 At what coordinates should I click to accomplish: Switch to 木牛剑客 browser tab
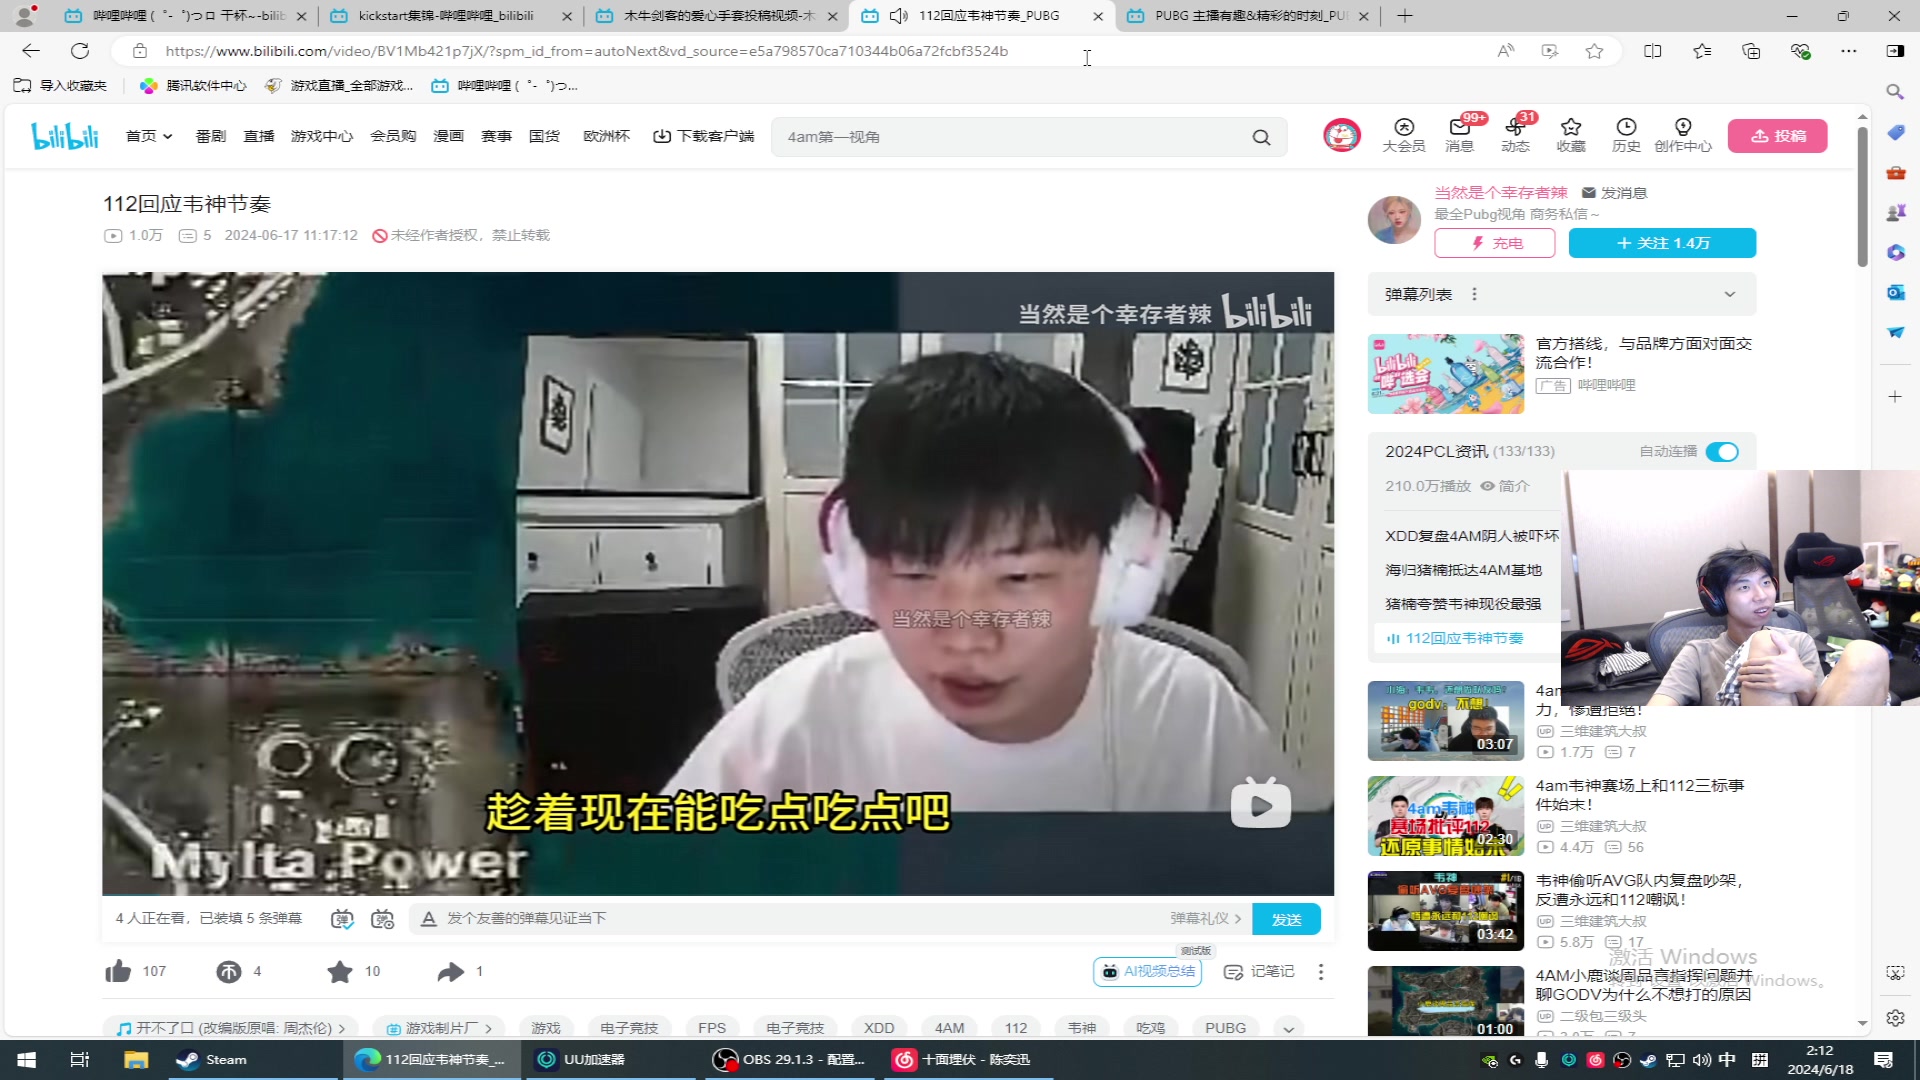coord(716,16)
